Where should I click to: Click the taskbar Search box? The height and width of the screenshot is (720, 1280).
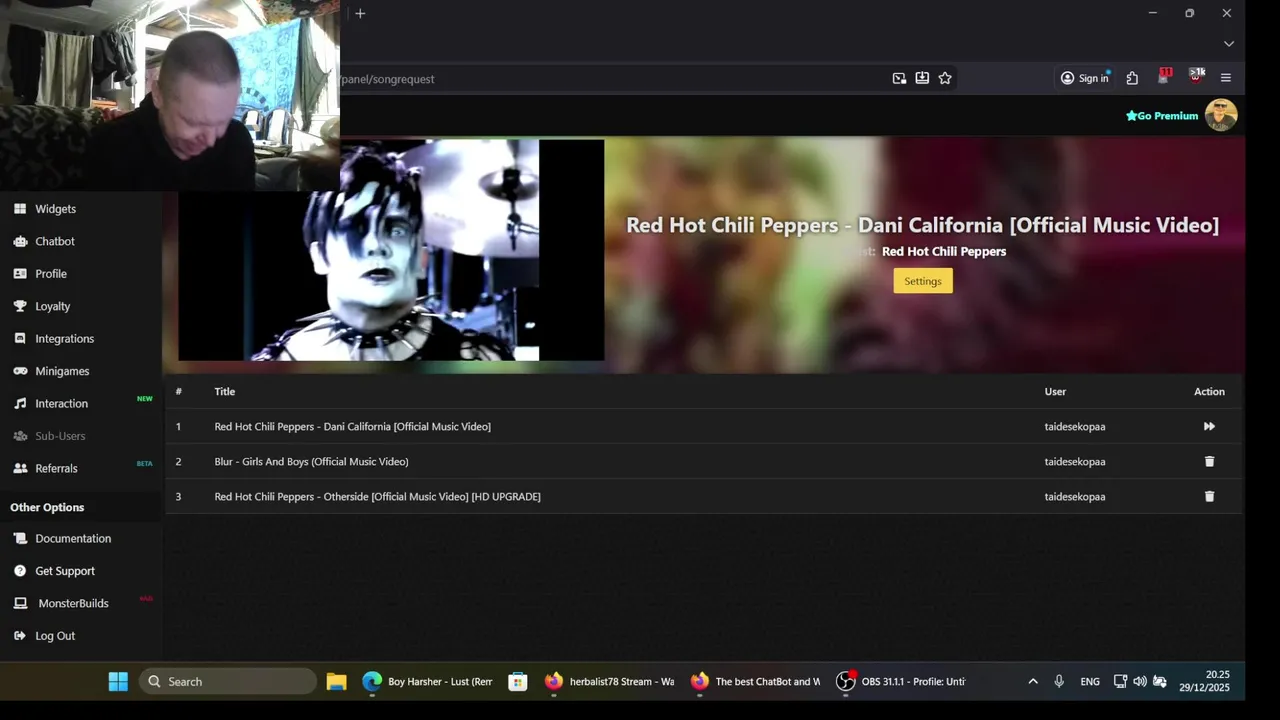click(228, 681)
